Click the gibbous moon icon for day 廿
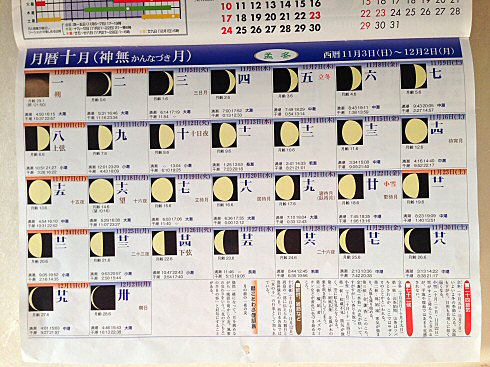This screenshot has width=490, height=367. 350,187
